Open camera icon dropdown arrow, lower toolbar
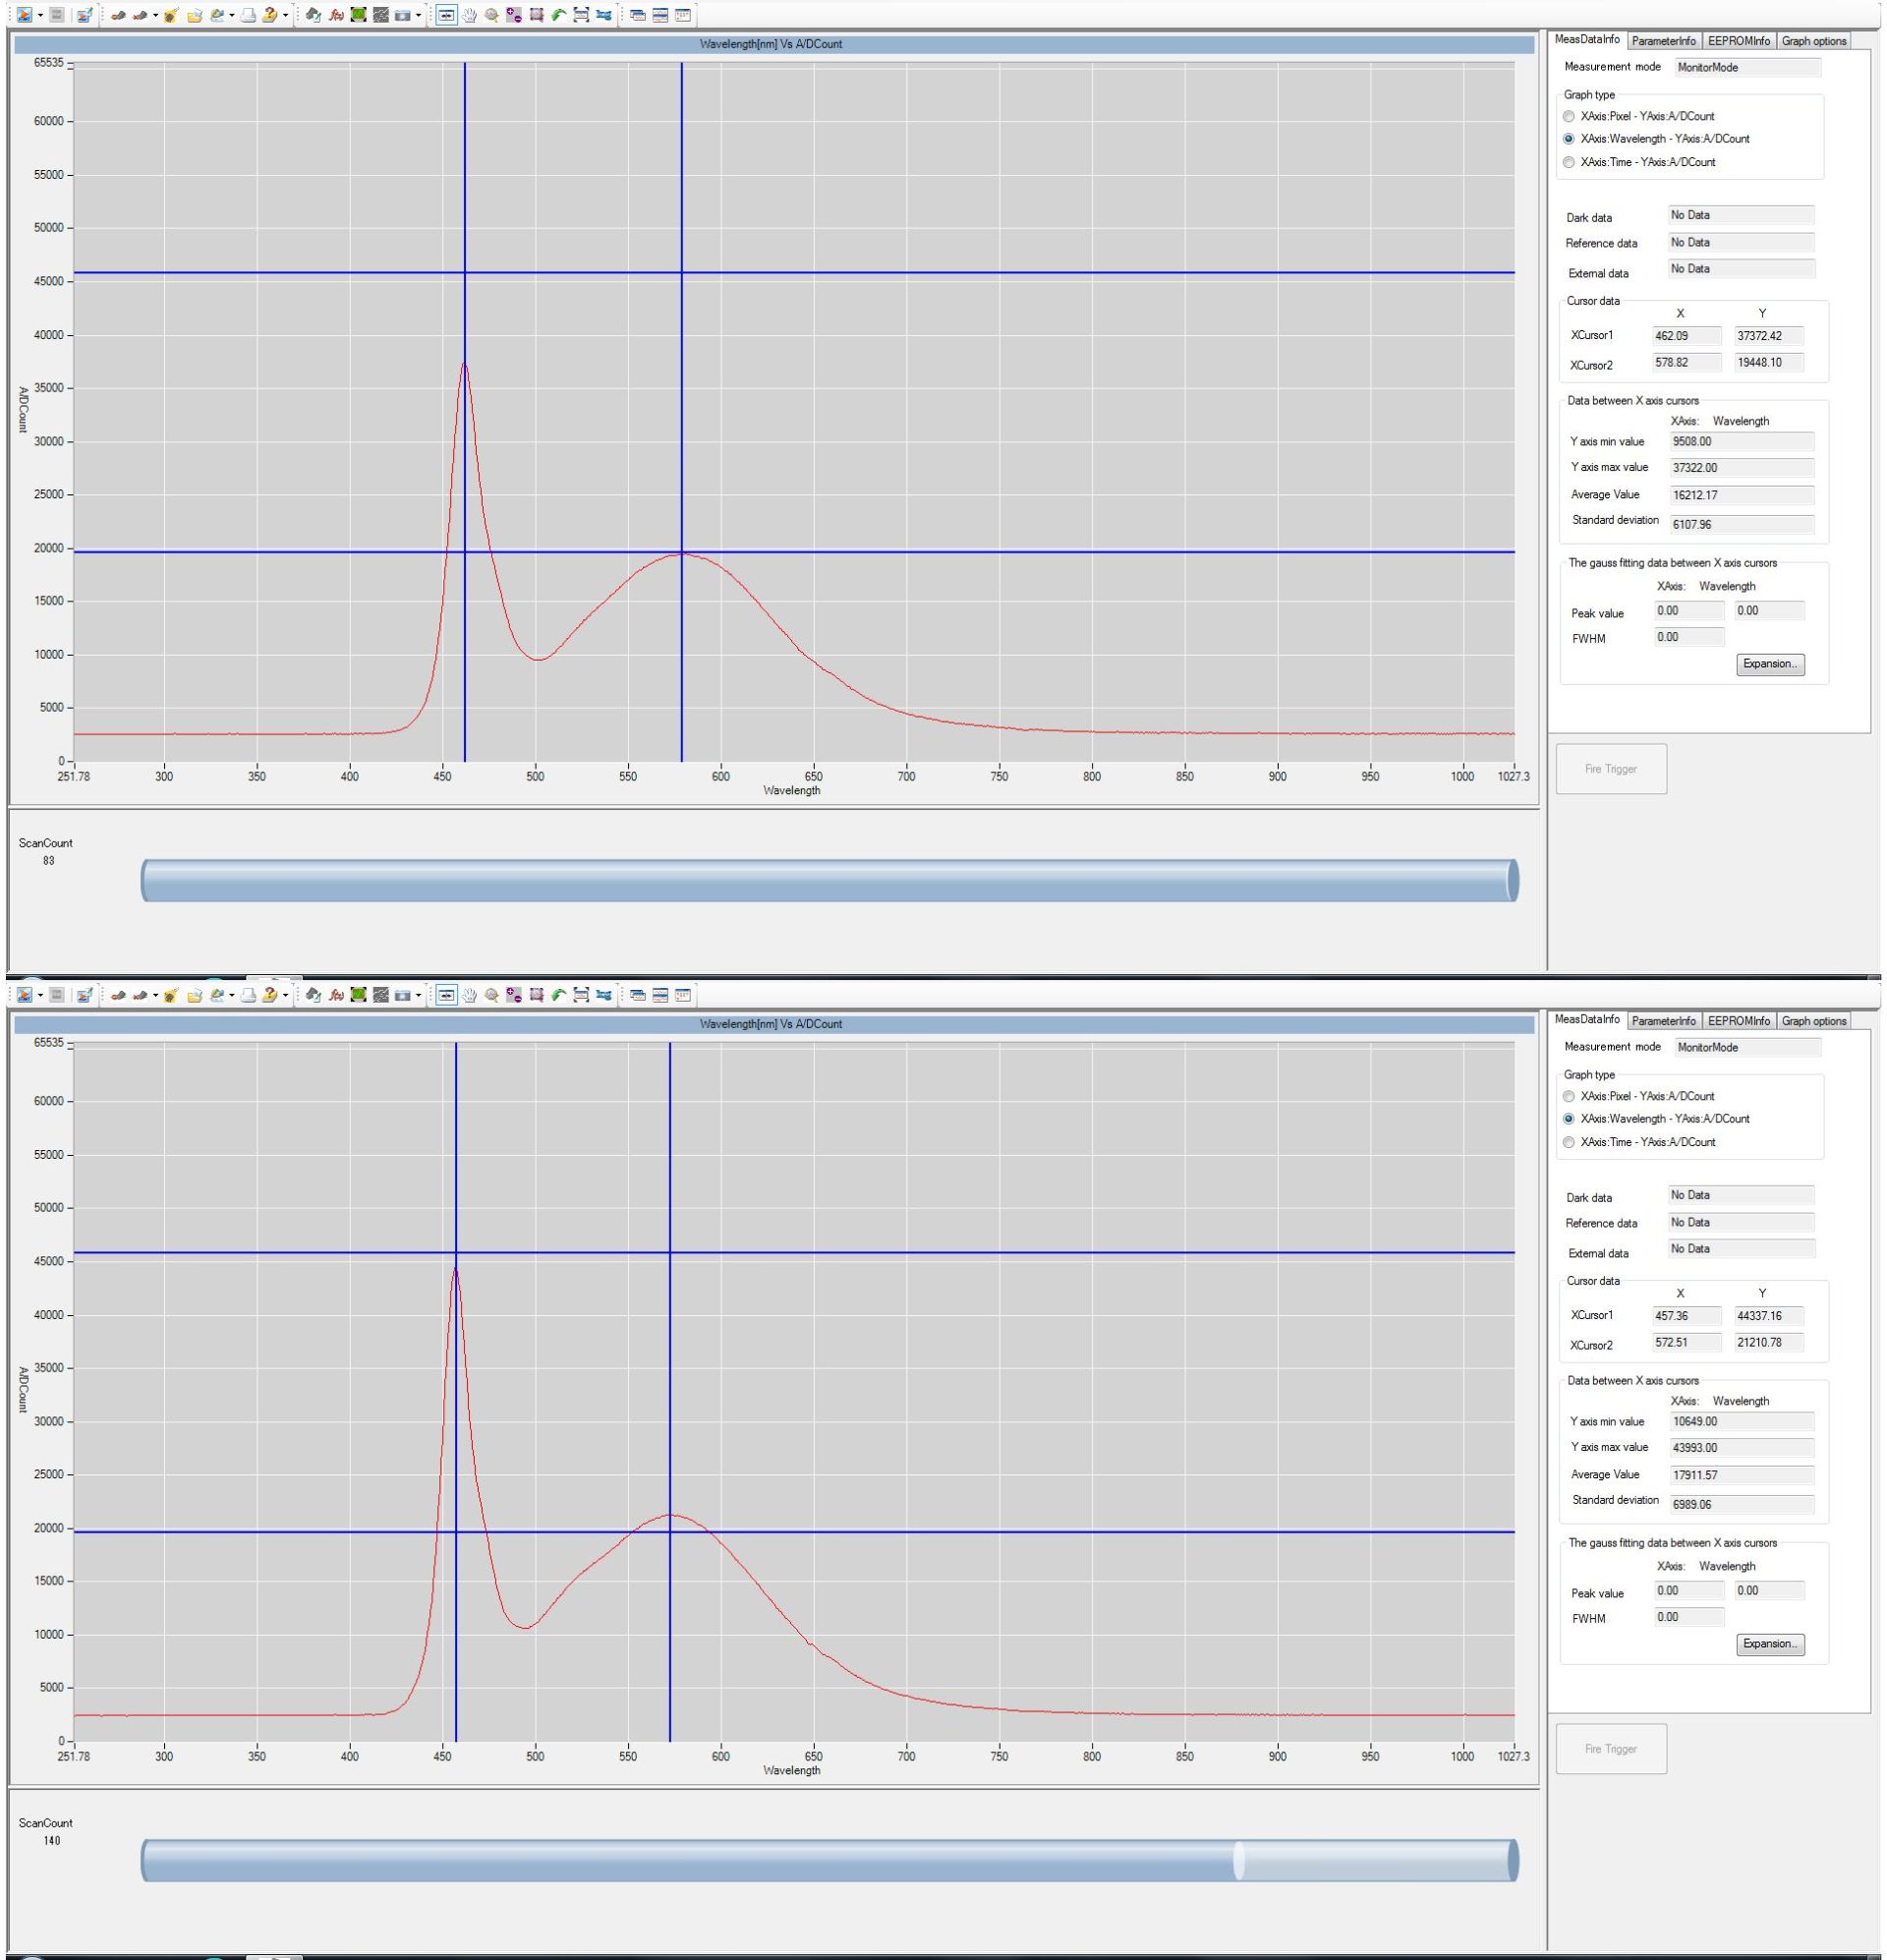Viewport: 1887px width, 1960px height. point(418,995)
